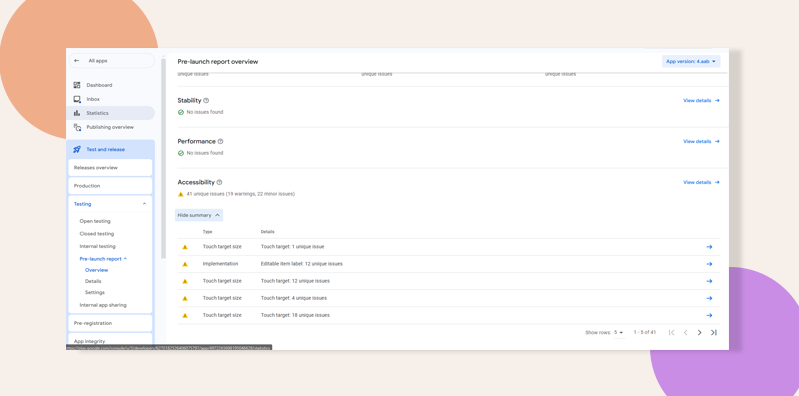
Task: Click the help icon next to Performance
Action: point(220,142)
